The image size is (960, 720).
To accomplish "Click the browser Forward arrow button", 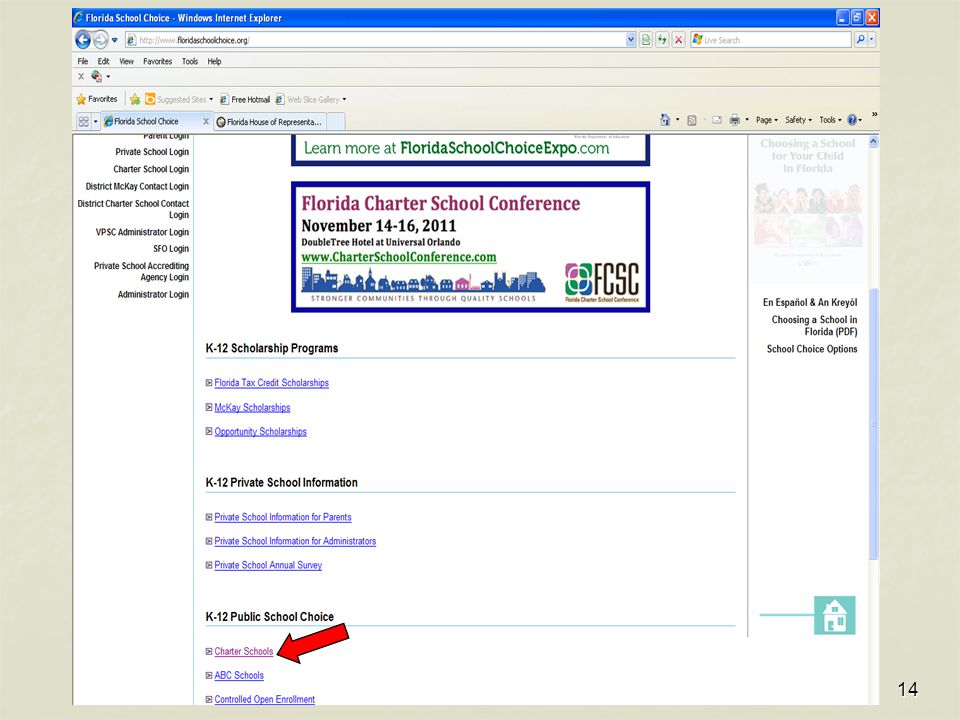I will (100, 40).
